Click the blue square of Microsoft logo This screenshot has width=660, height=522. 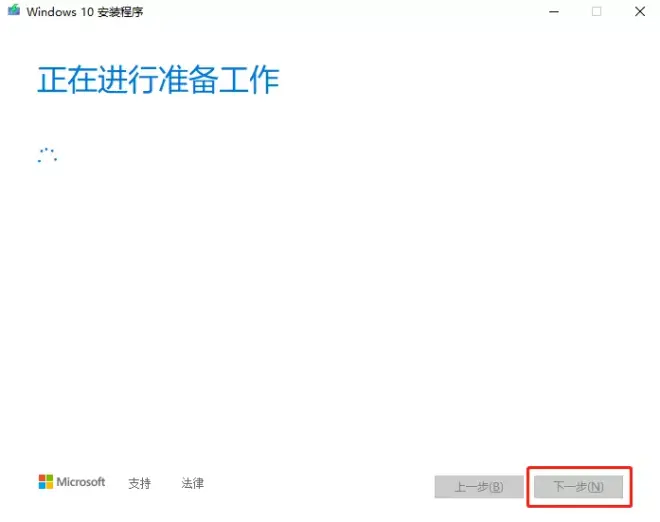(x=42, y=485)
